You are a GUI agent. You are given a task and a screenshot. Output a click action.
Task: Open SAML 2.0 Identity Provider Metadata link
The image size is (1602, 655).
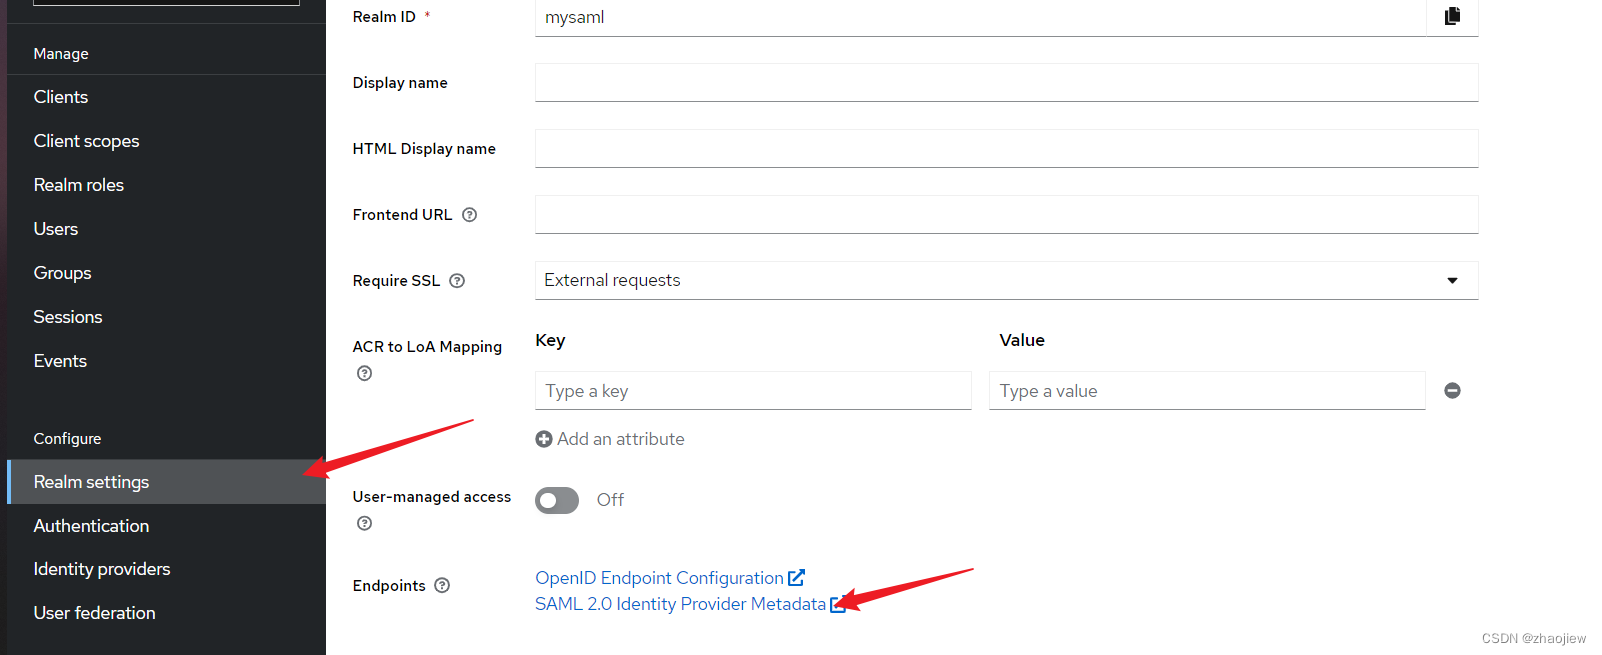[680, 604]
